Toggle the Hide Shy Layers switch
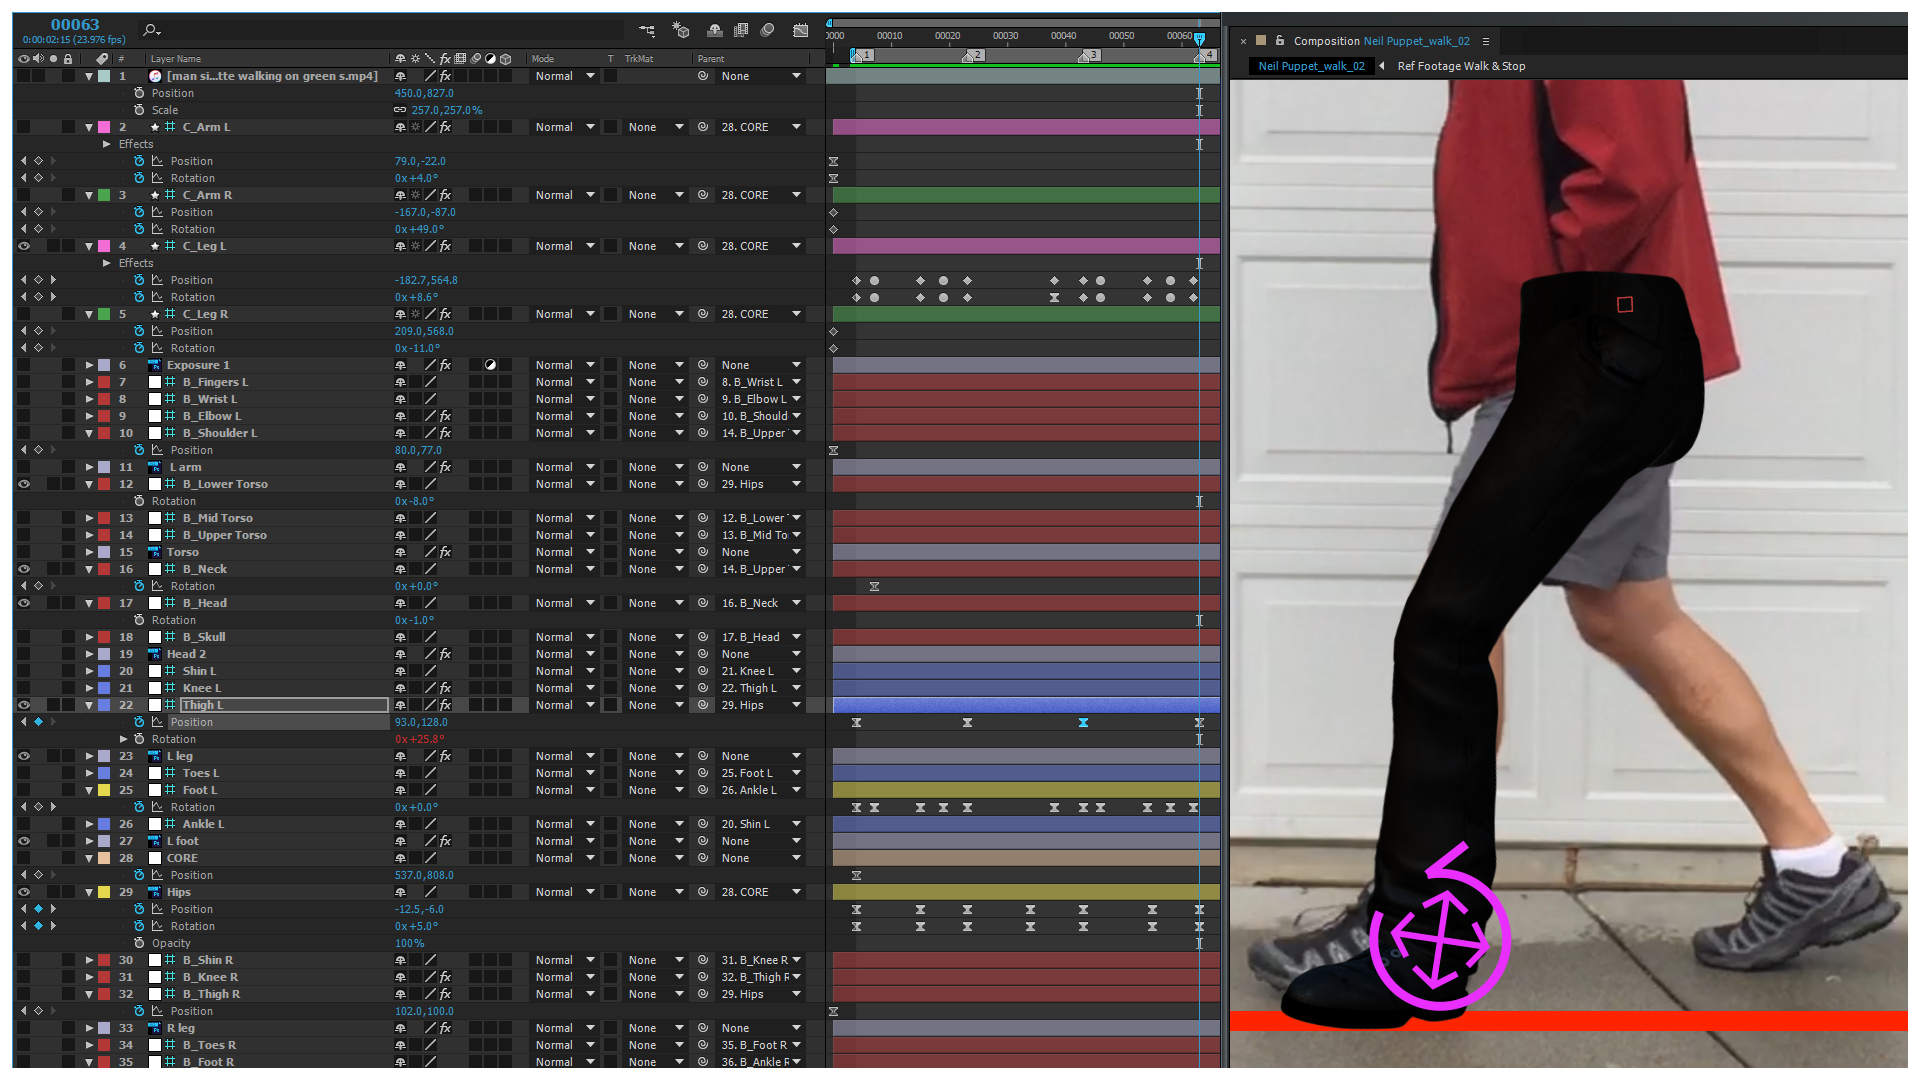This screenshot has height=1080, width=1920. pos(714,31)
